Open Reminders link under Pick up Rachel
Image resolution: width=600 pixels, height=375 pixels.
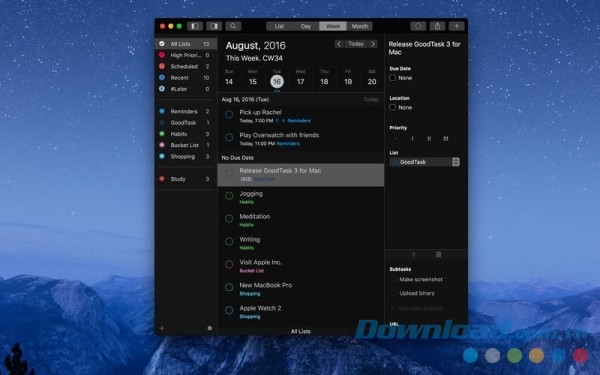299,121
